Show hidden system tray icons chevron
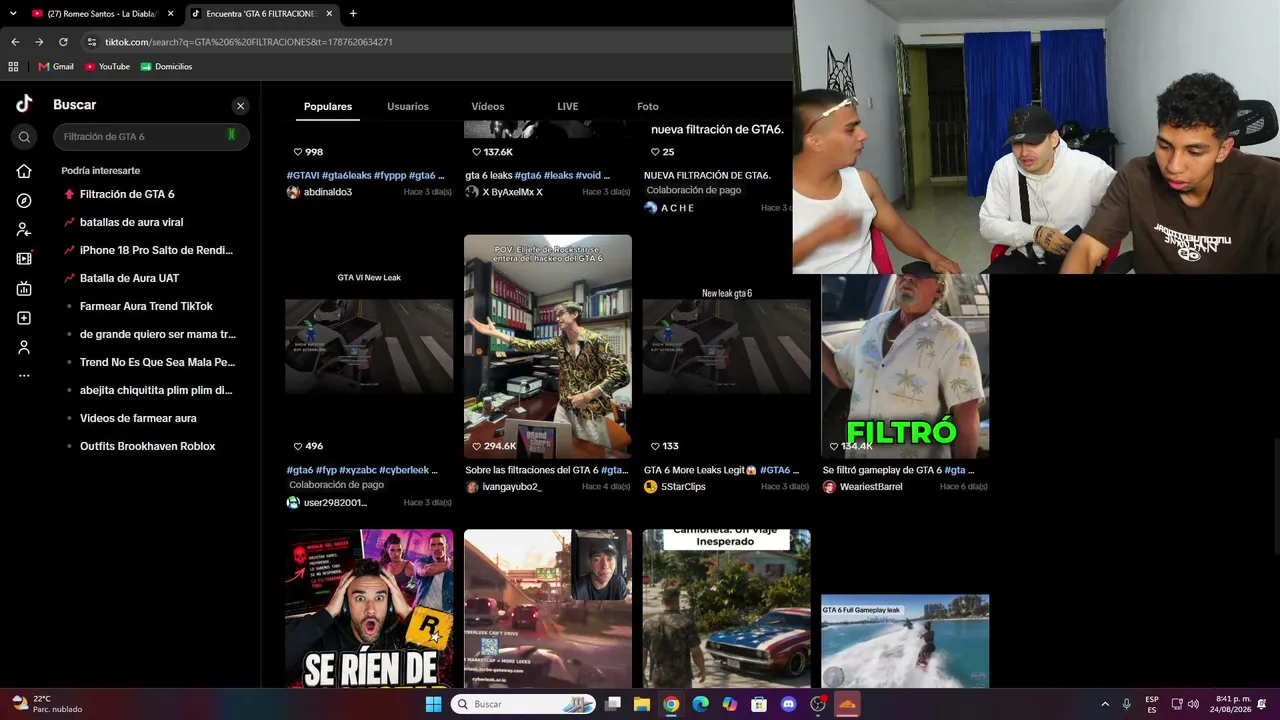 coord(1105,704)
